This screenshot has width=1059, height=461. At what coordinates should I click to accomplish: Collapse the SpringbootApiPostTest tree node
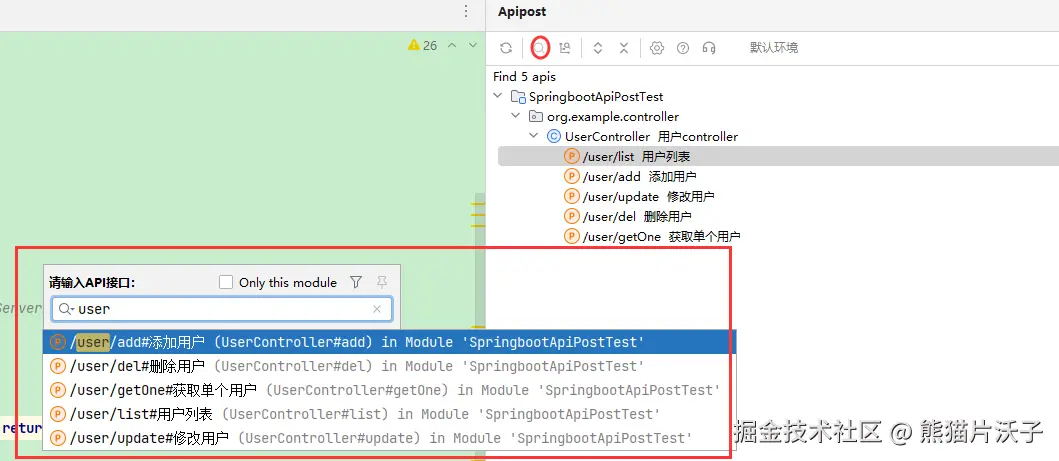tap(498, 96)
